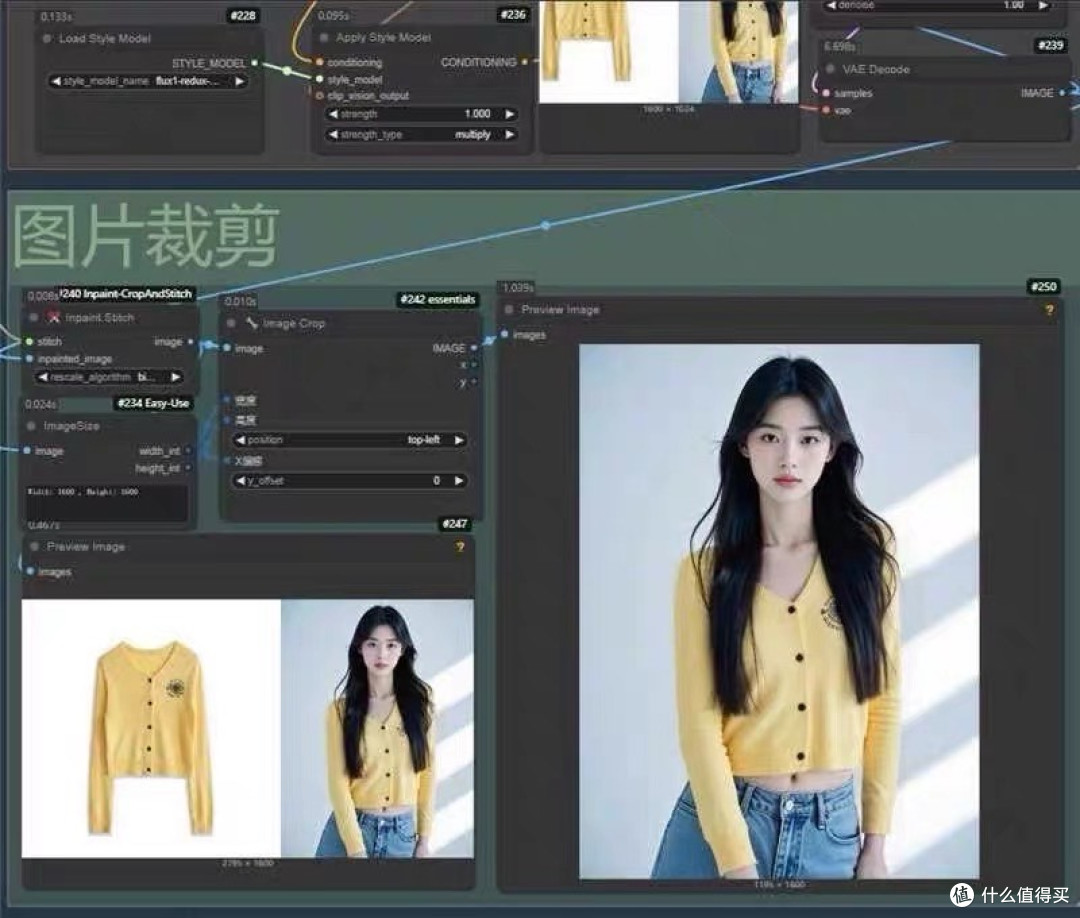Click help question mark on Preview #250
Image resolution: width=1080 pixels, height=918 pixels.
[x=1049, y=310]
